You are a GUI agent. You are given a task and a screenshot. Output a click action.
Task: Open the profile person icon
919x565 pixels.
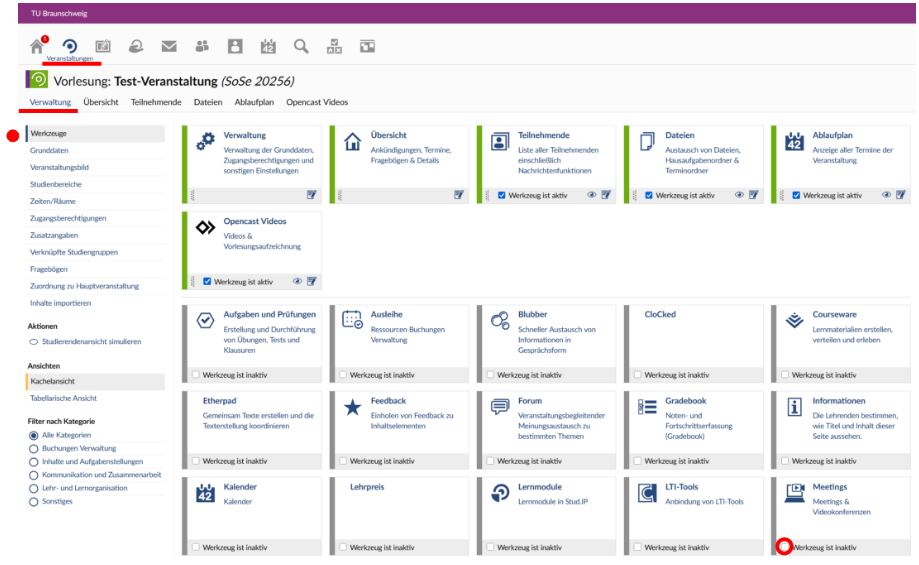point(235,46)
